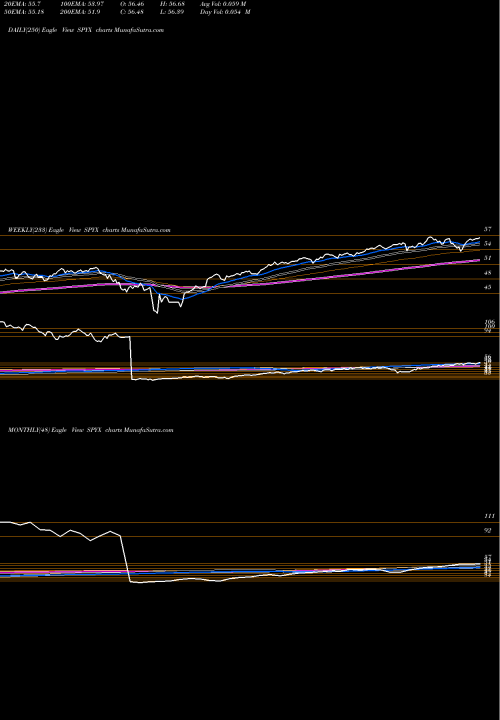Click the 50EMA: 55.18 readout
This screenshot has width=500, height=720.
pos(24,11)
